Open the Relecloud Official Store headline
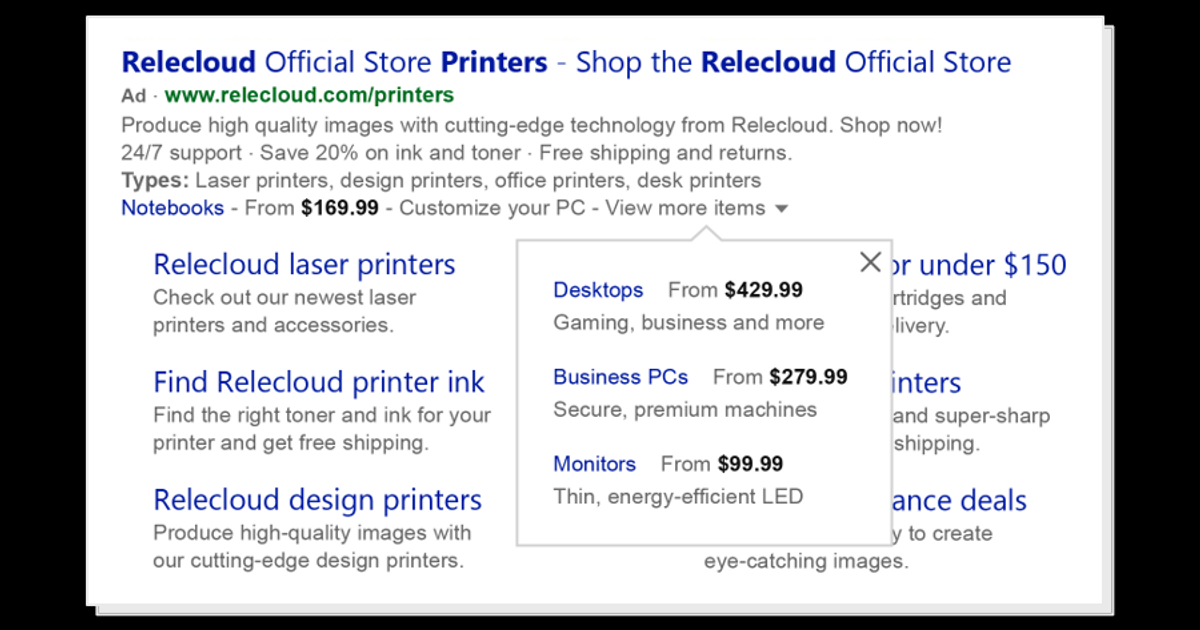 565,62
